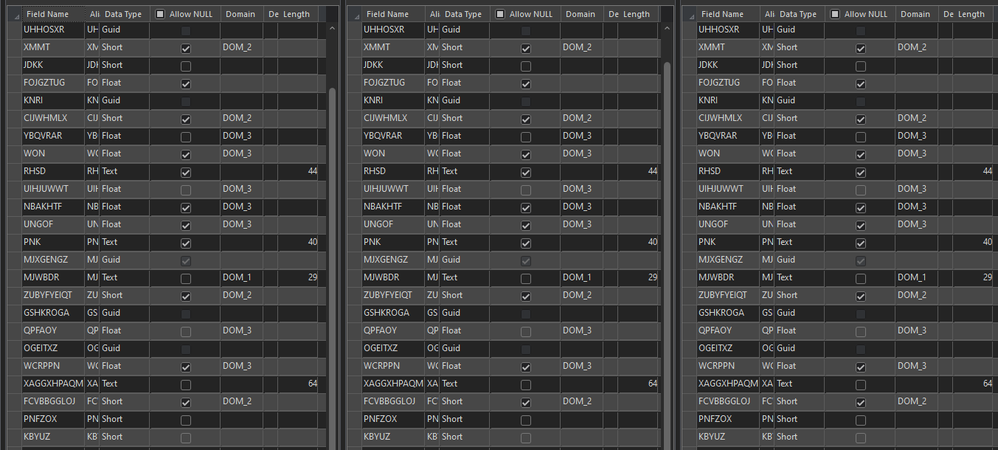Click Data Type column header in middle table
Image resolution: width=998 pixels, height=450 pixels.
point(465,14)
